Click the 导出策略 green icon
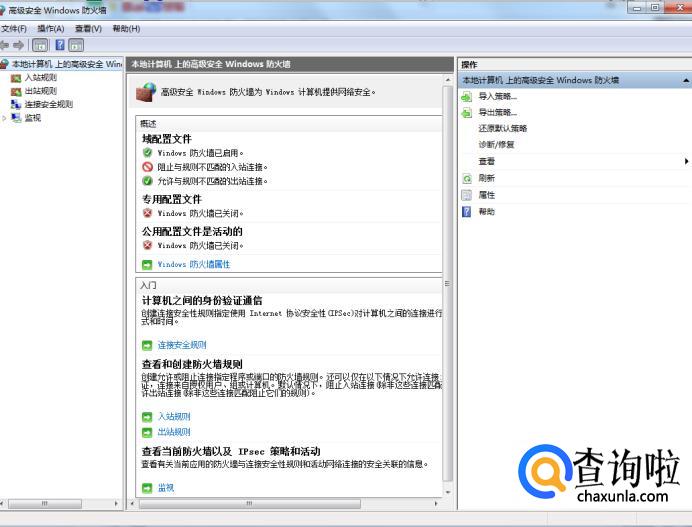 point(466,113)
